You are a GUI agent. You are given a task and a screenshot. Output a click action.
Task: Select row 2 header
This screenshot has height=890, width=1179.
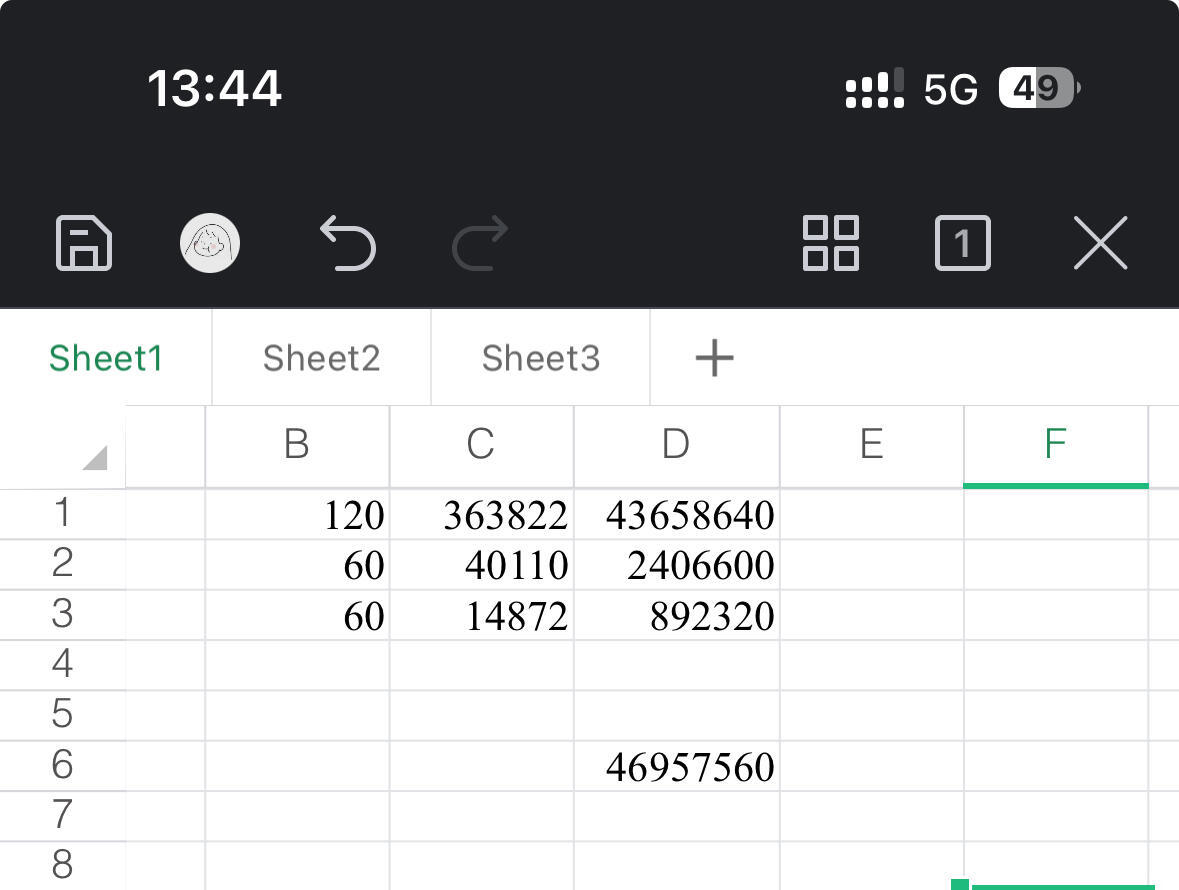62,564
